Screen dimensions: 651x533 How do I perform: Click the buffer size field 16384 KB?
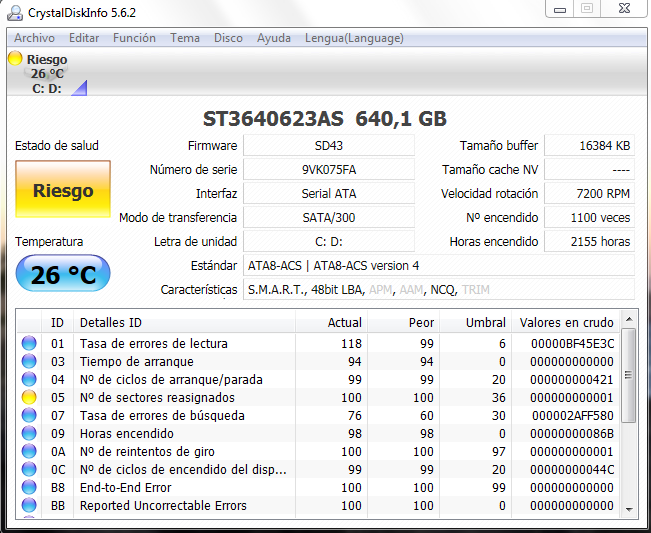(590, 146)
